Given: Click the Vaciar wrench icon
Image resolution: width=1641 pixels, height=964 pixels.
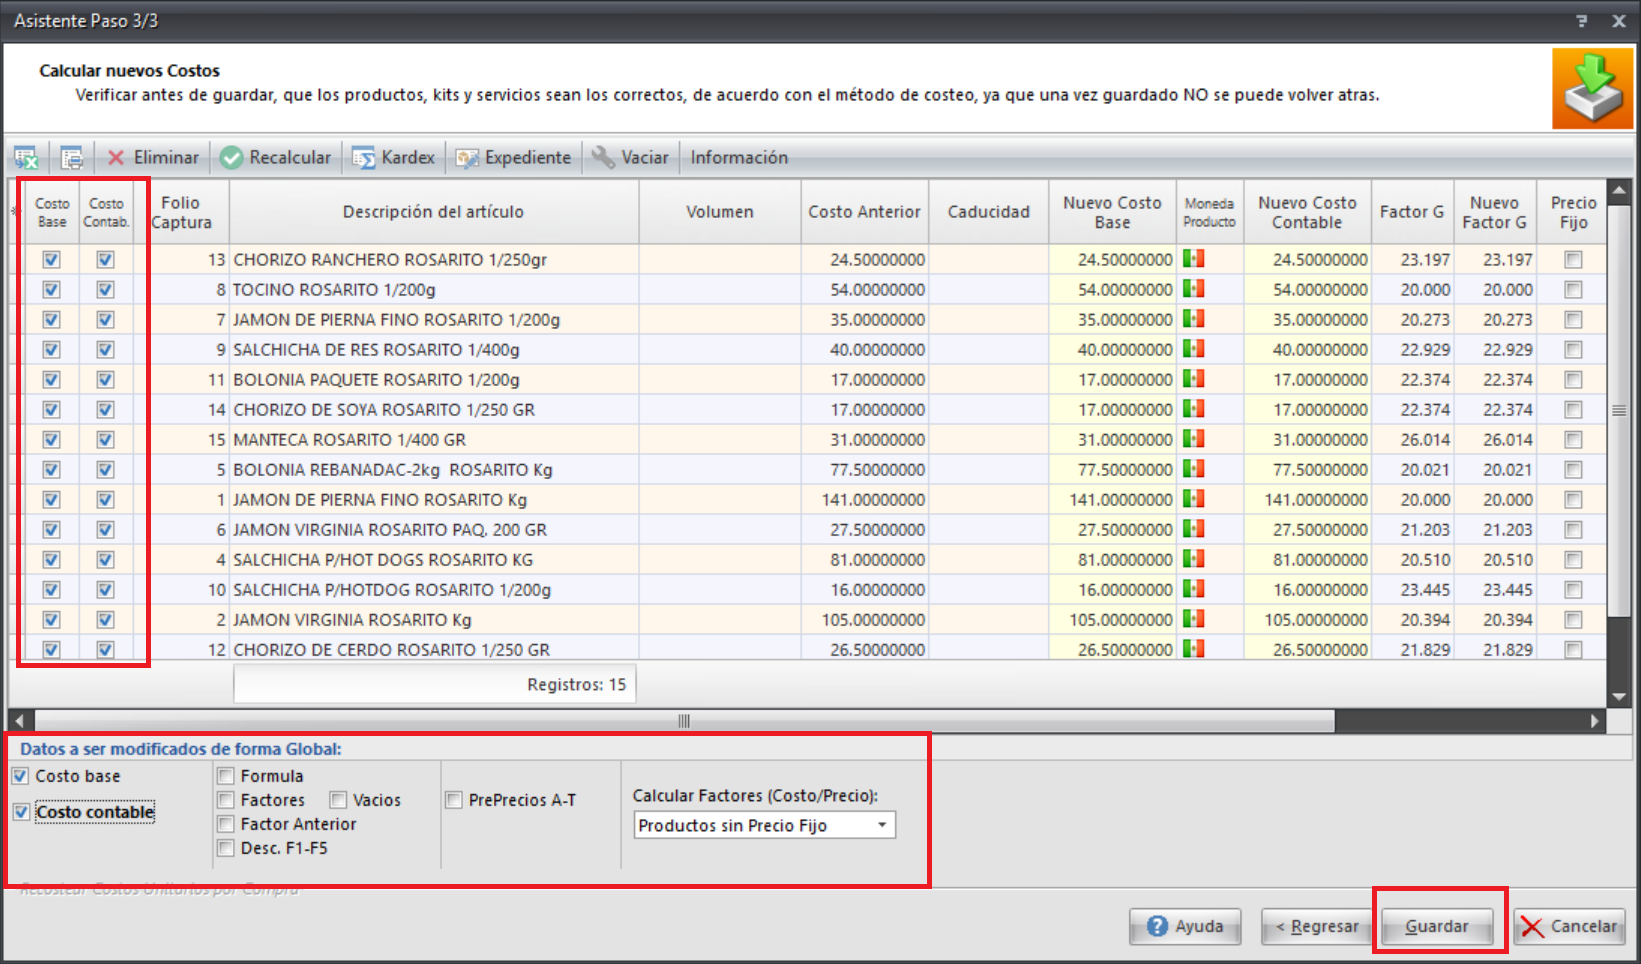Looking at the screenshot, I should click(x=603, y=157).
